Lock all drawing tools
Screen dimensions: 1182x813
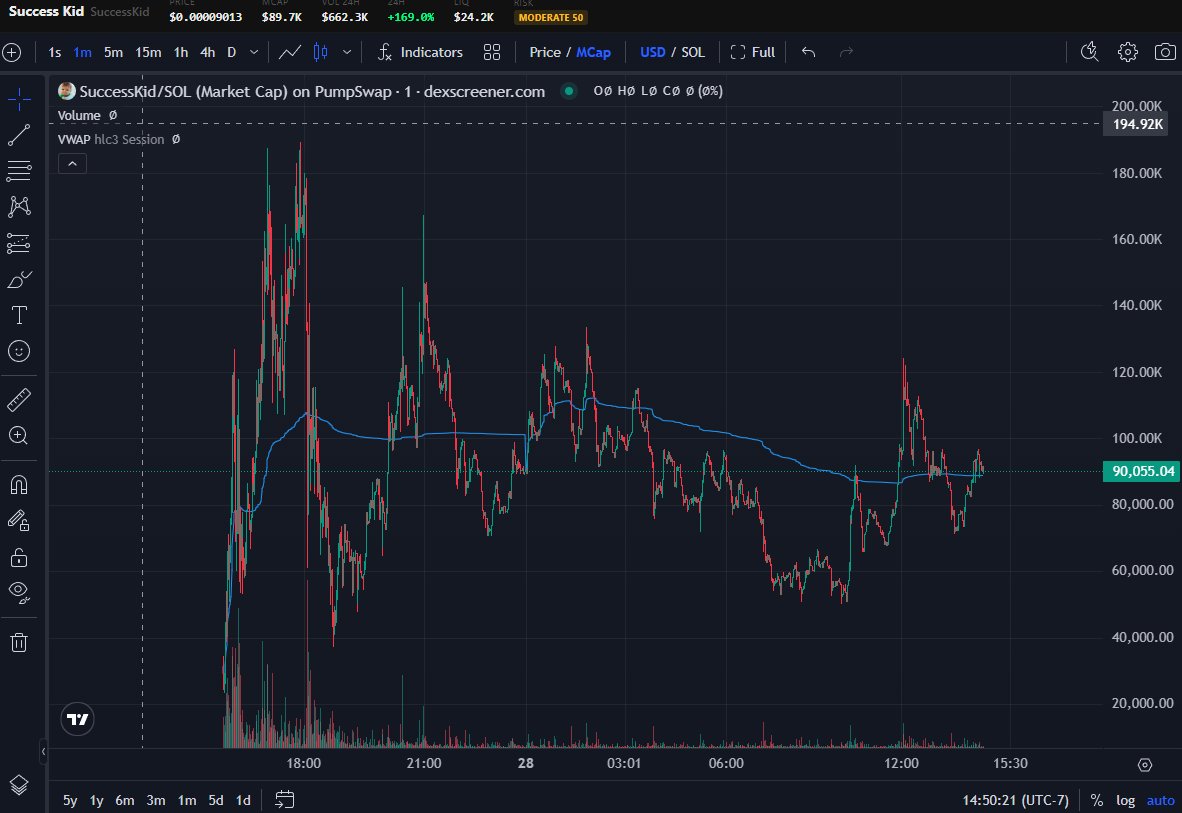[19, 557]
